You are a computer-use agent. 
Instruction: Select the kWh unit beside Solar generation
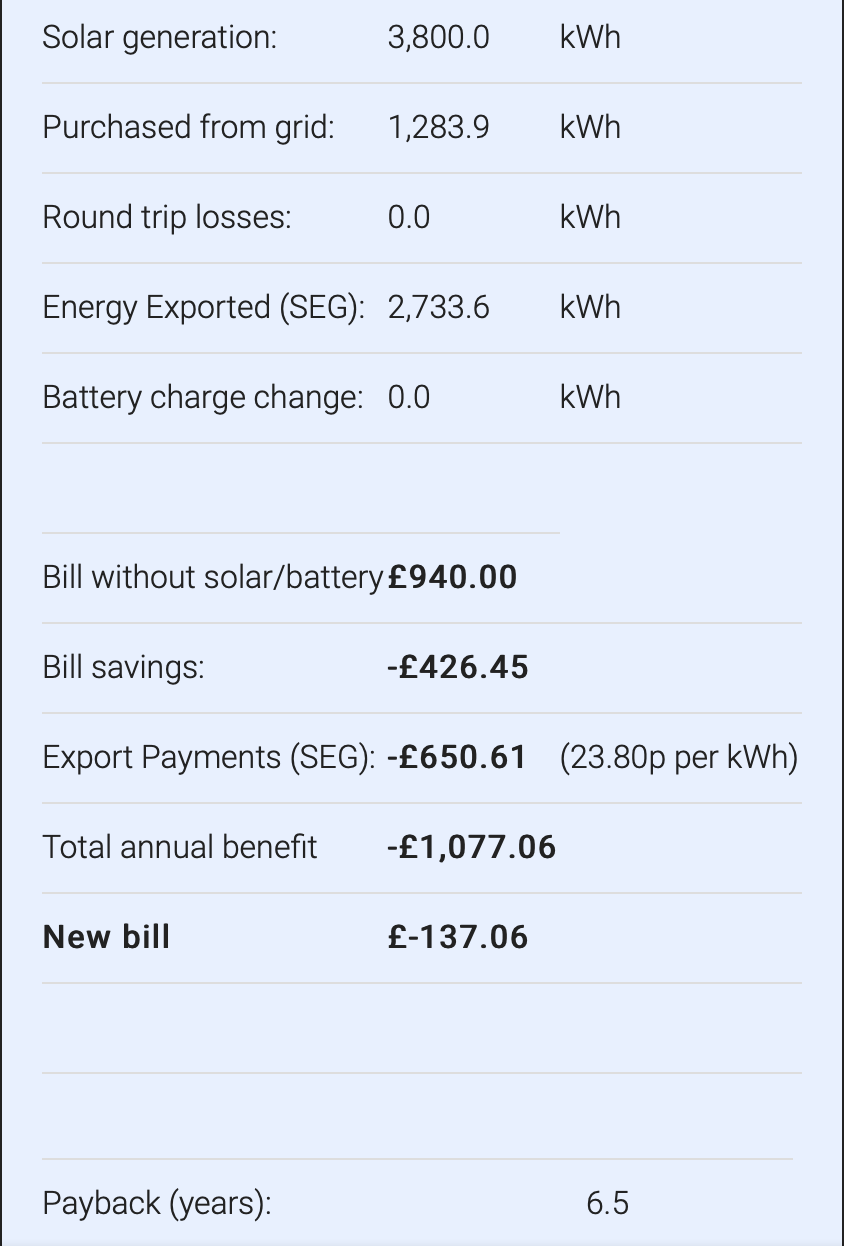click(x=590, y=38)
